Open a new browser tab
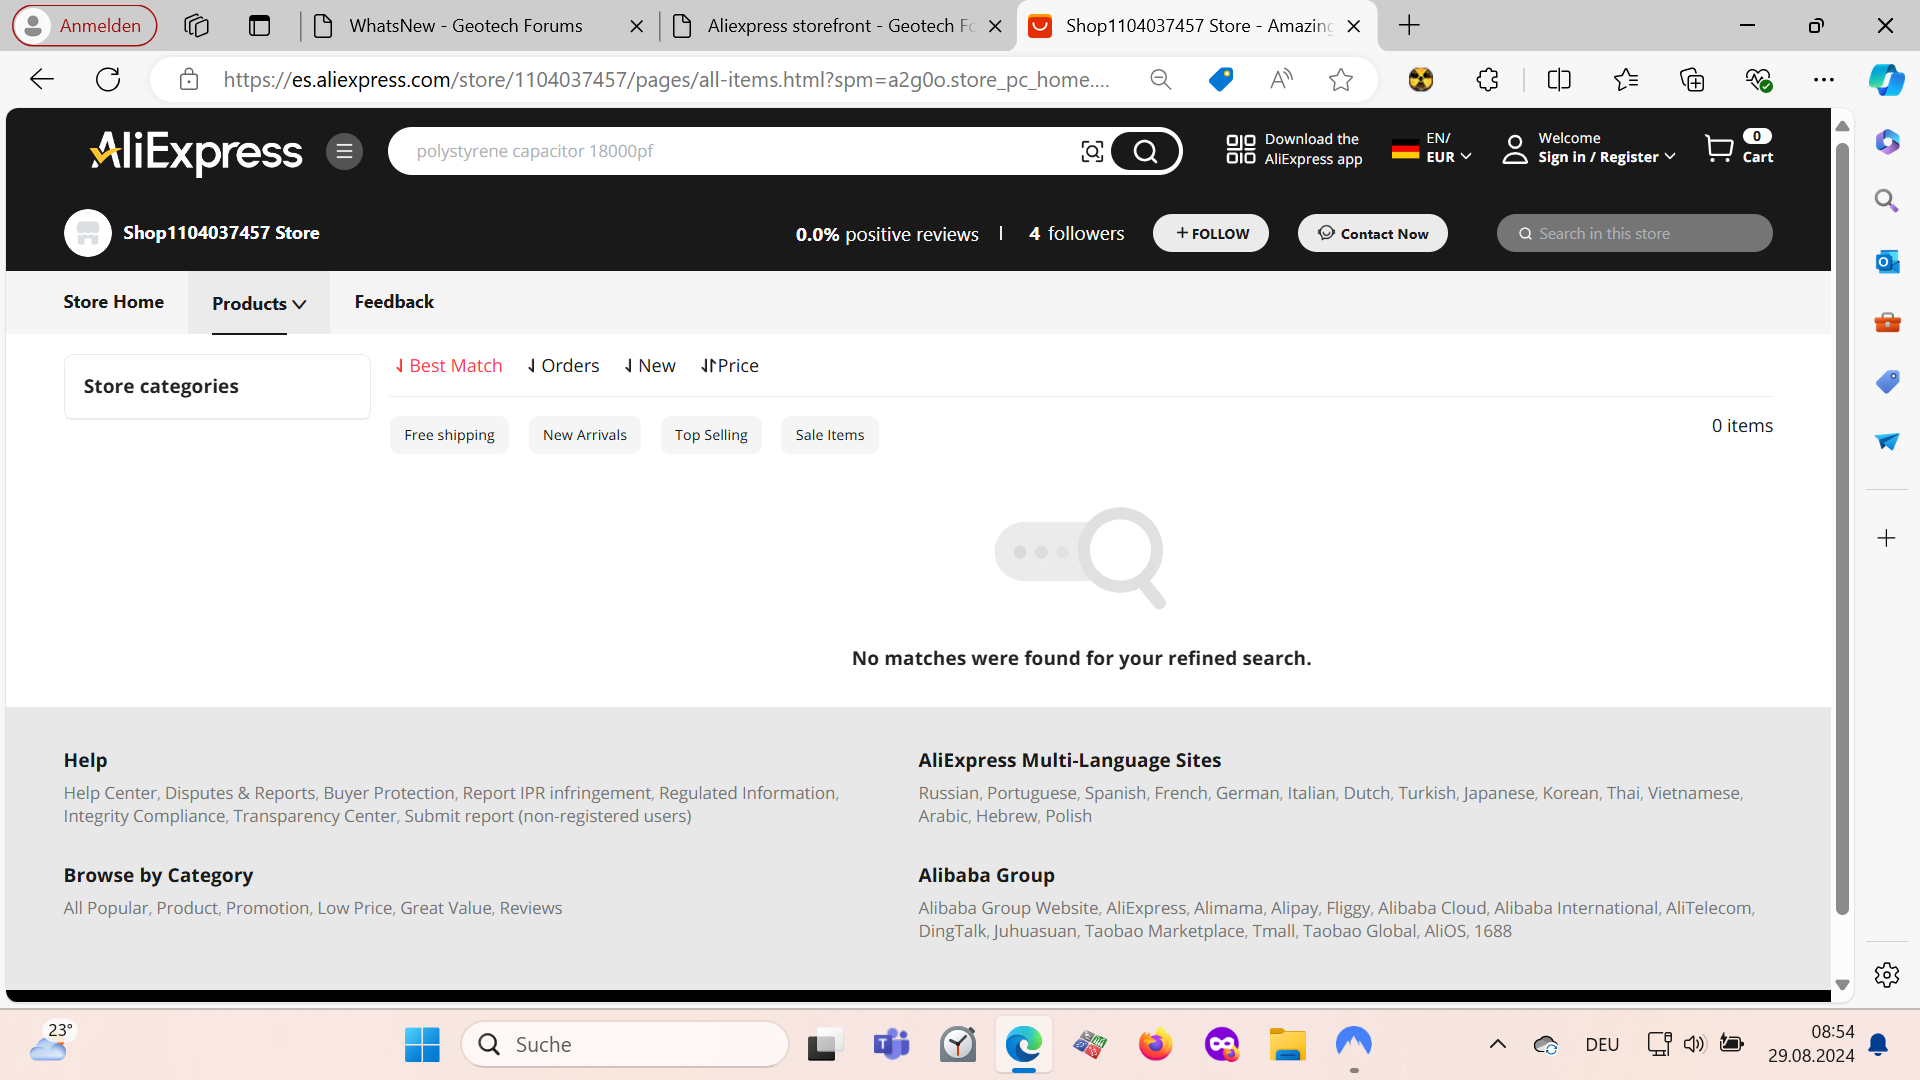1920x1080 pixels. point(1409,26)
